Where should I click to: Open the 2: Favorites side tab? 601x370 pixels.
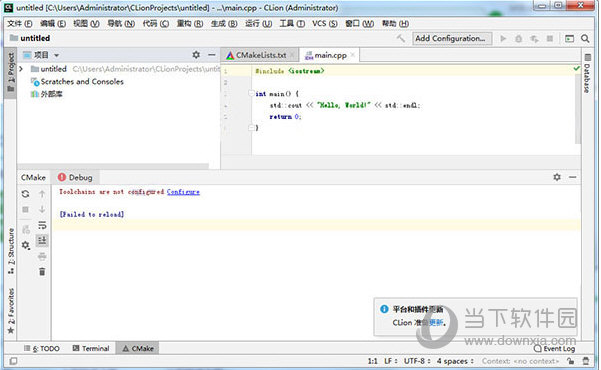click(11, 311)
